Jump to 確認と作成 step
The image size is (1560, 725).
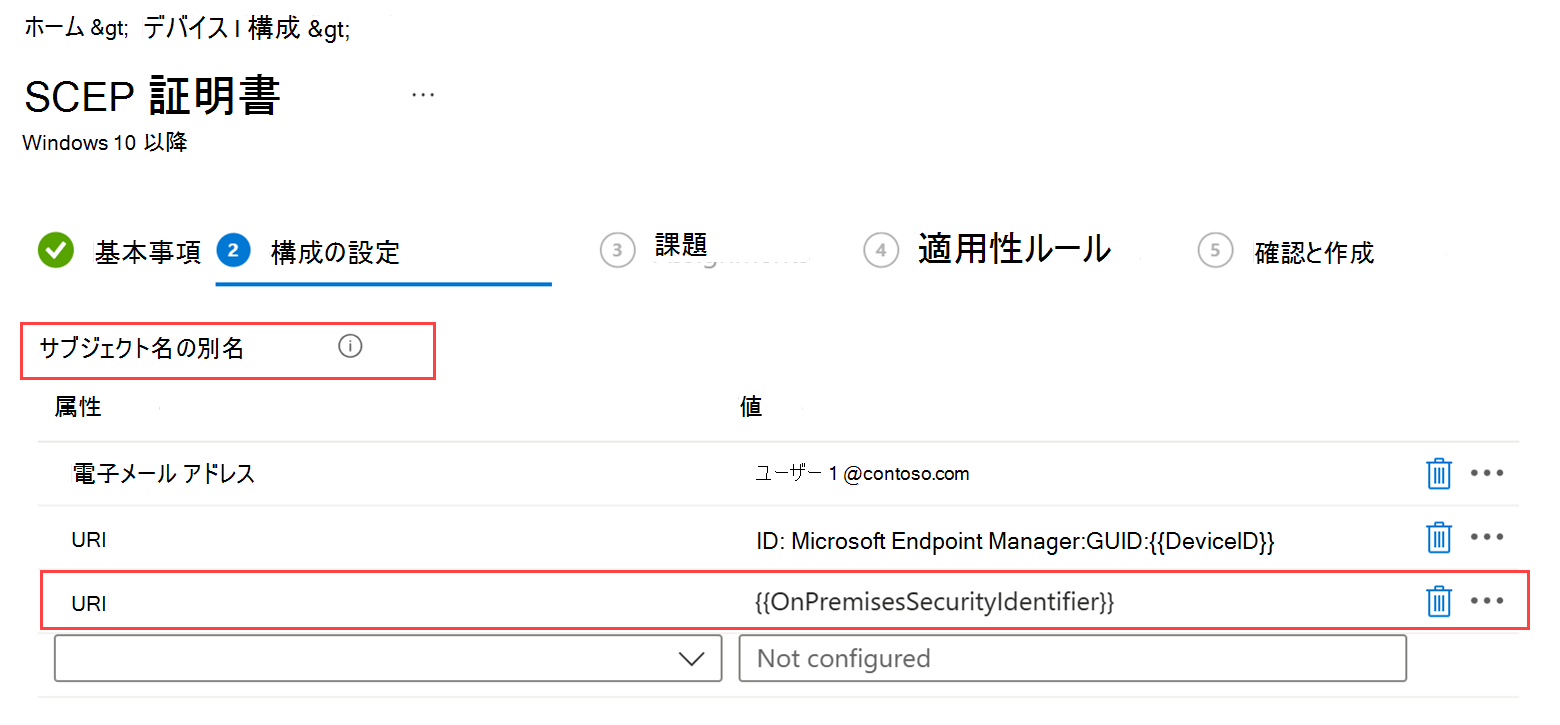pos(1313,252)
